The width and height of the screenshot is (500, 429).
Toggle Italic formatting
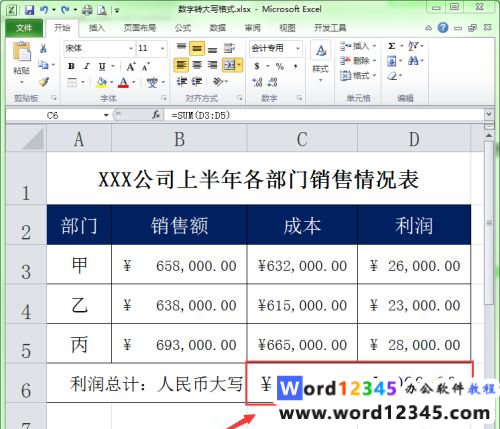tap(87, 66)
